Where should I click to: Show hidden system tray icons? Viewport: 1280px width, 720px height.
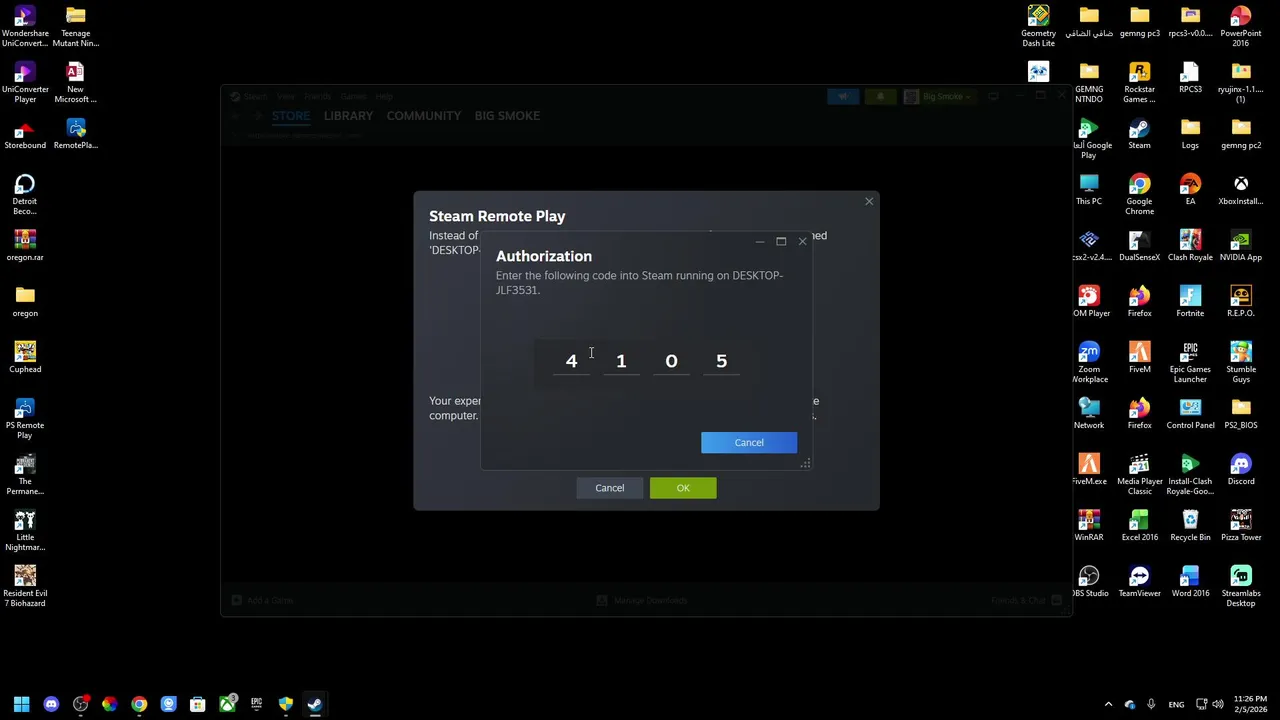(1108, 704)
